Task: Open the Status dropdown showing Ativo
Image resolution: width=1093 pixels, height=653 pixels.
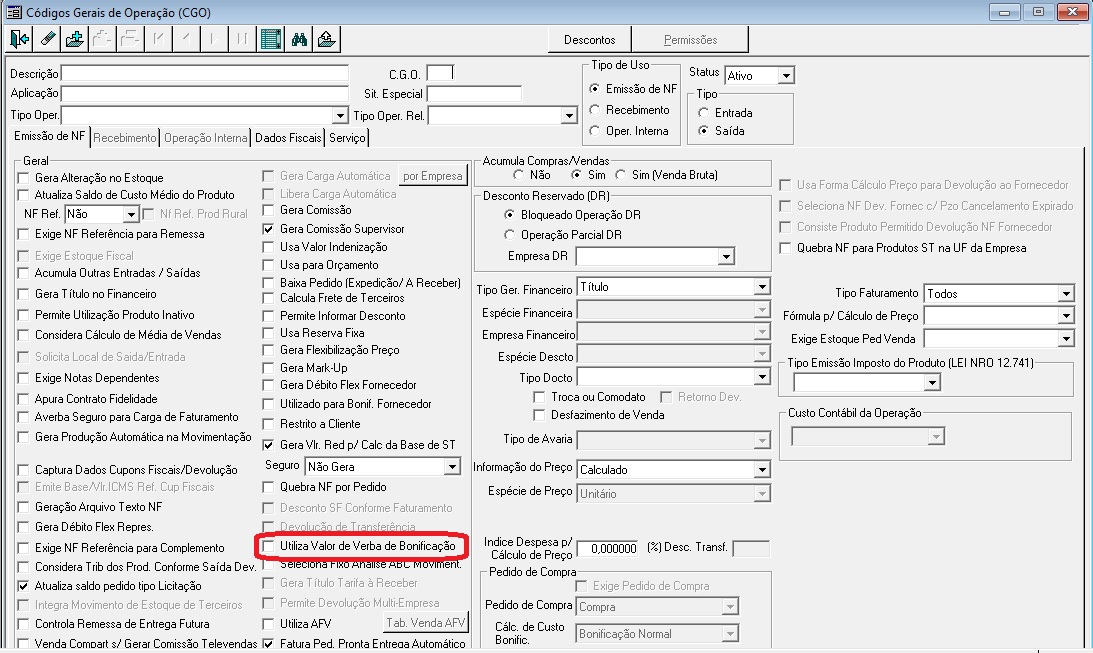Action: tap(786, 75)
